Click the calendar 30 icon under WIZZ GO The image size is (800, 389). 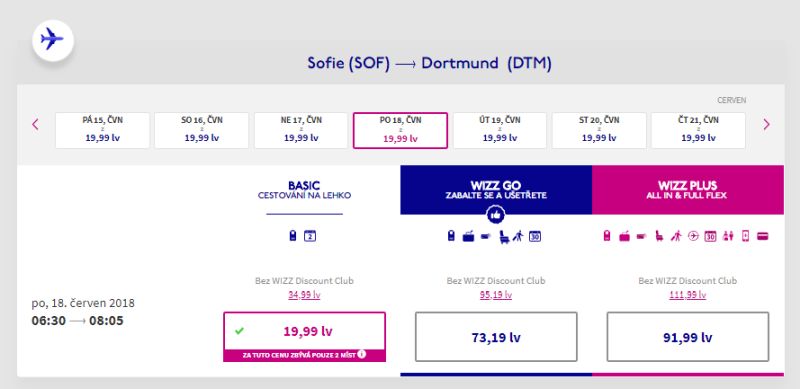535,236
